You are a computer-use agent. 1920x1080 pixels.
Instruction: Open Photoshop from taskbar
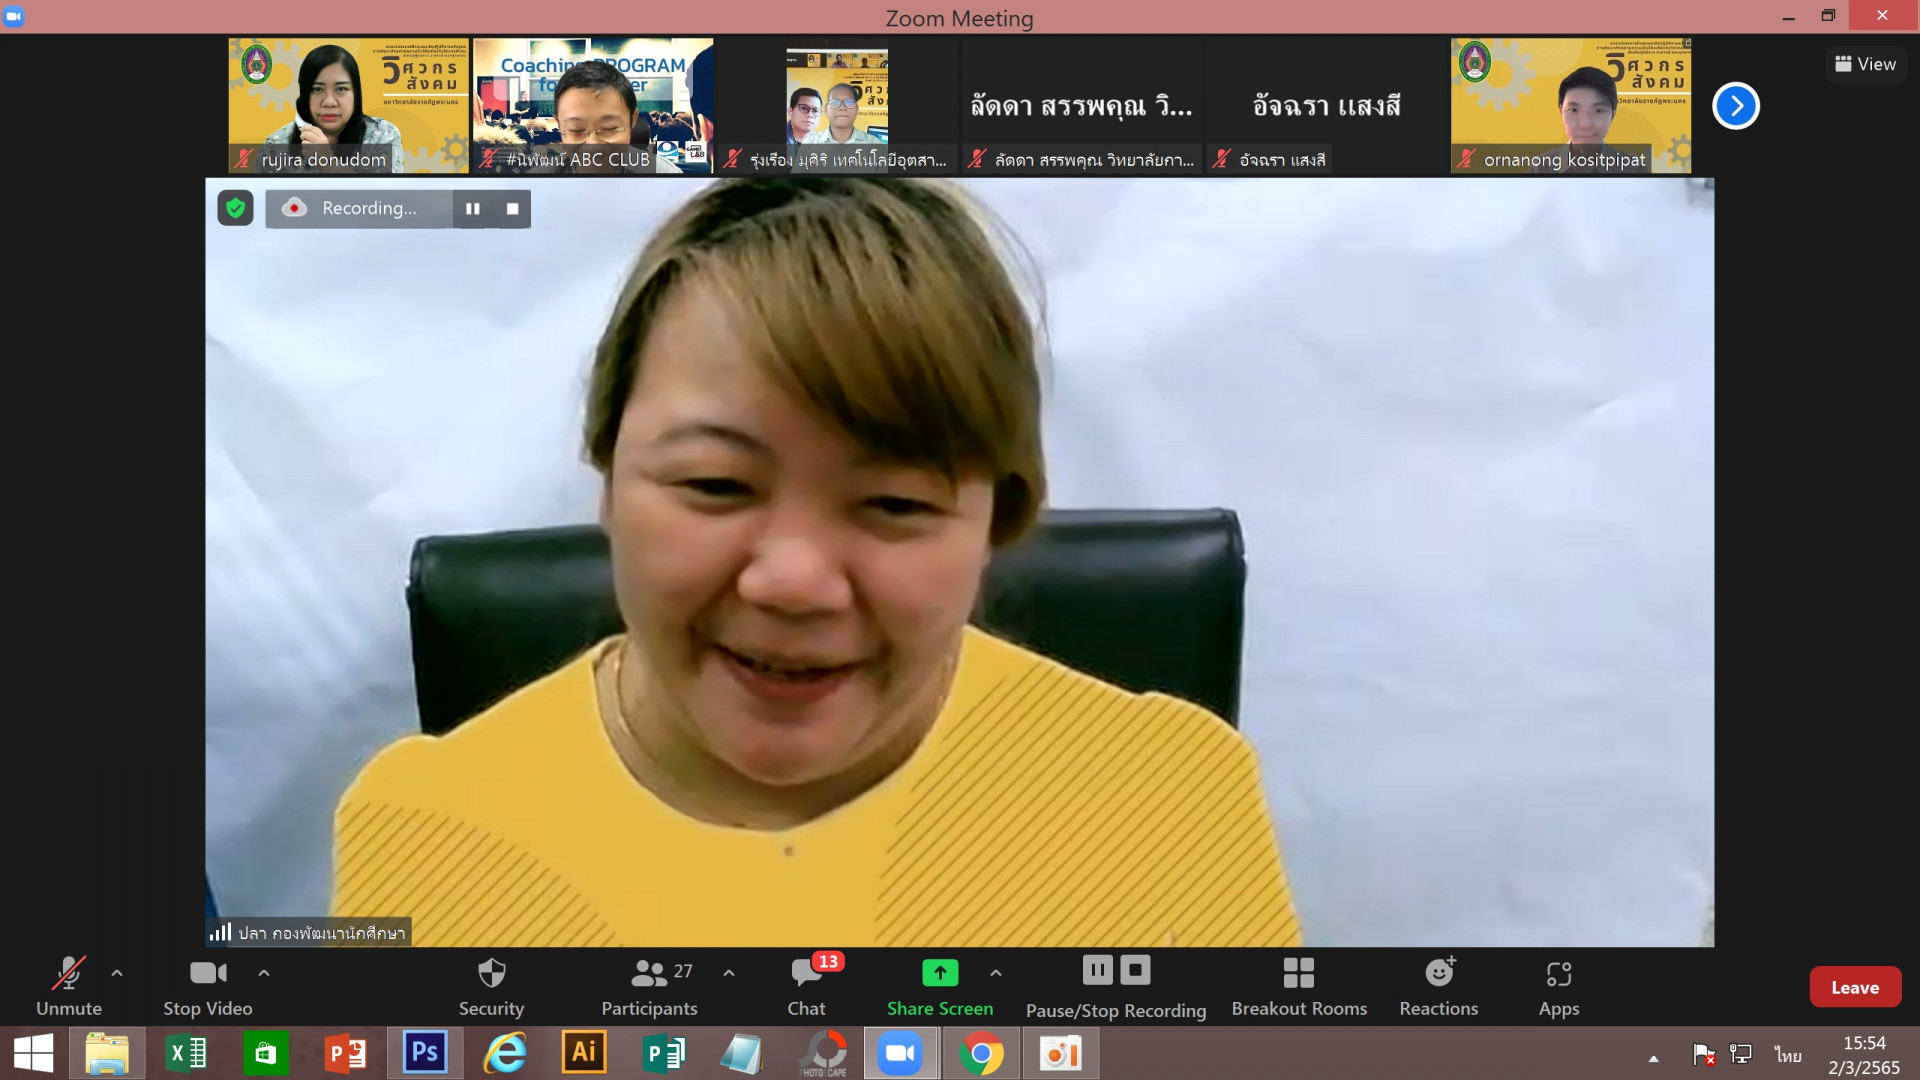tap(425, 1054)
